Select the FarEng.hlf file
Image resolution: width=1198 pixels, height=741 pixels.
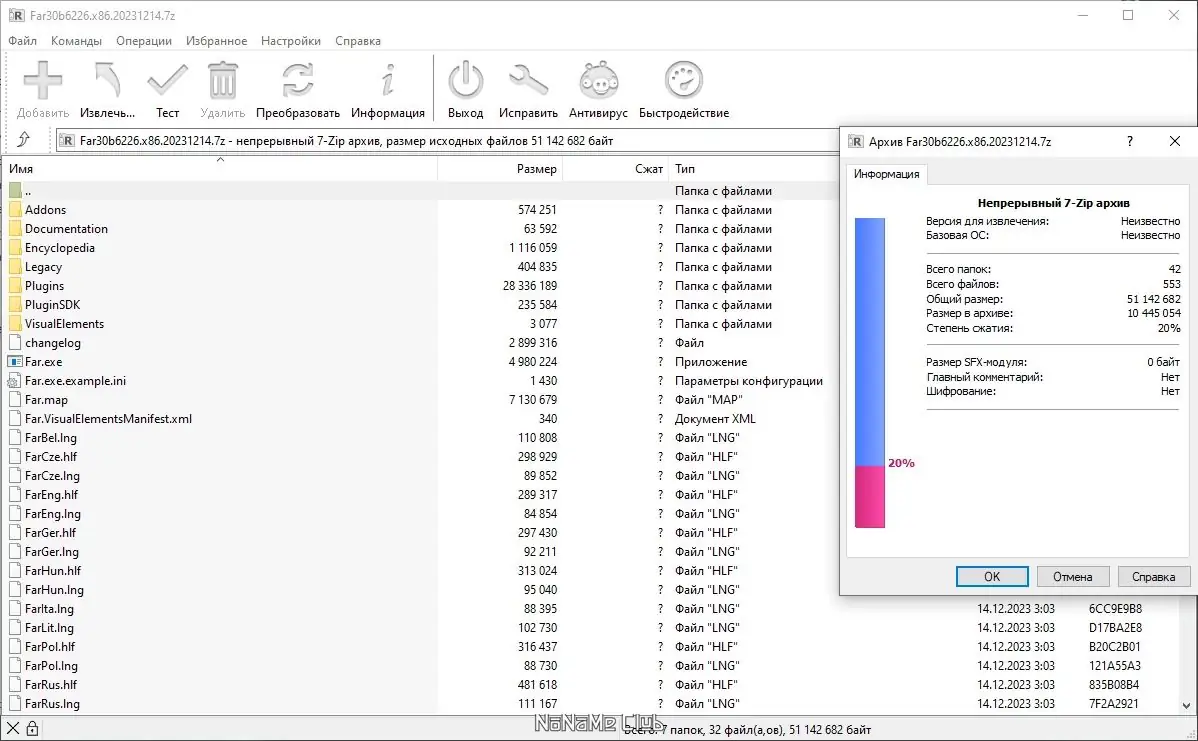tap(51, 495)
